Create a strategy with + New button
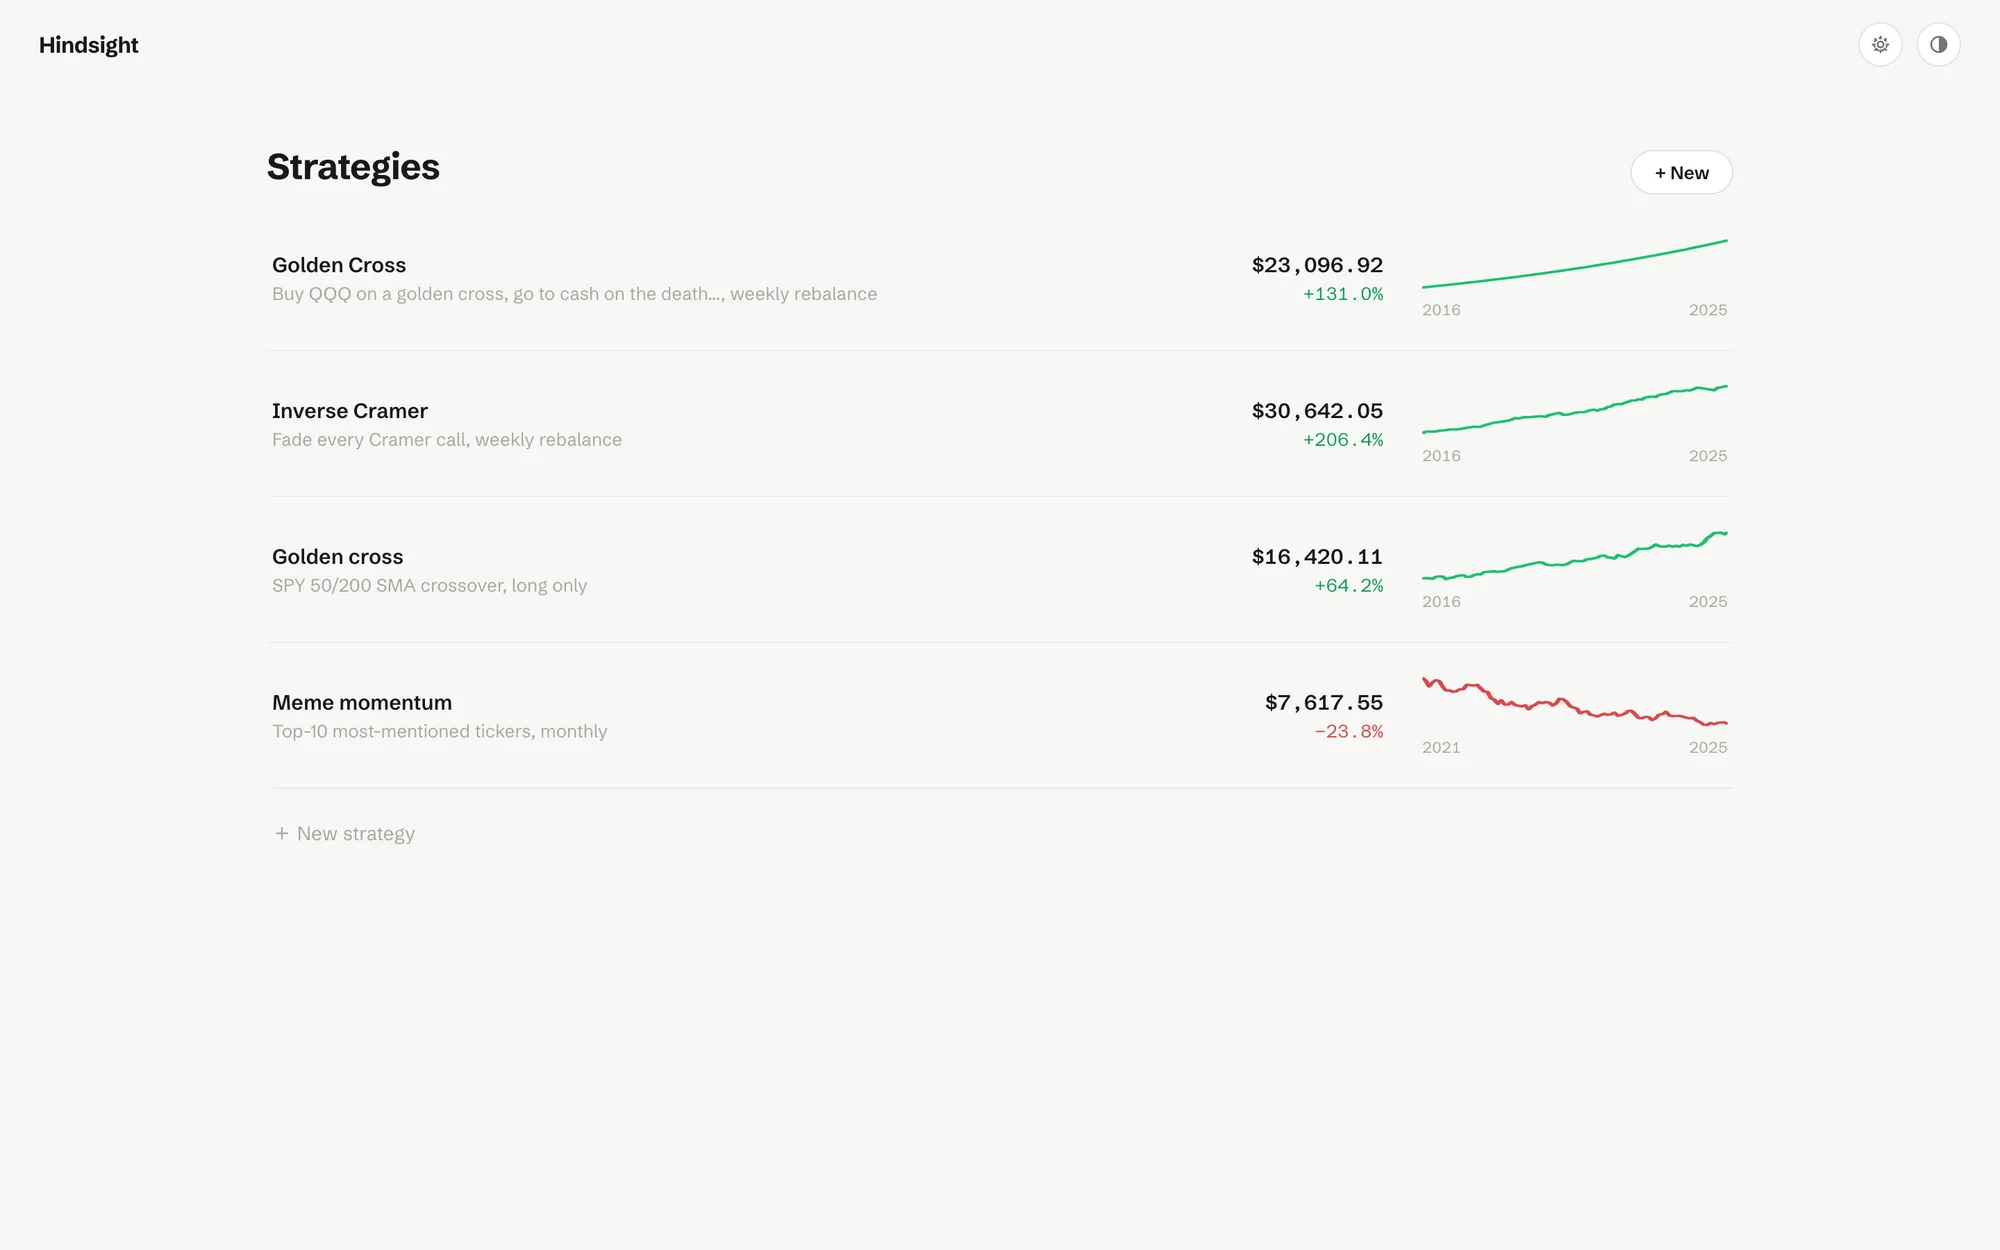Viewport: 2000px width, 1250px height. 1681,173
